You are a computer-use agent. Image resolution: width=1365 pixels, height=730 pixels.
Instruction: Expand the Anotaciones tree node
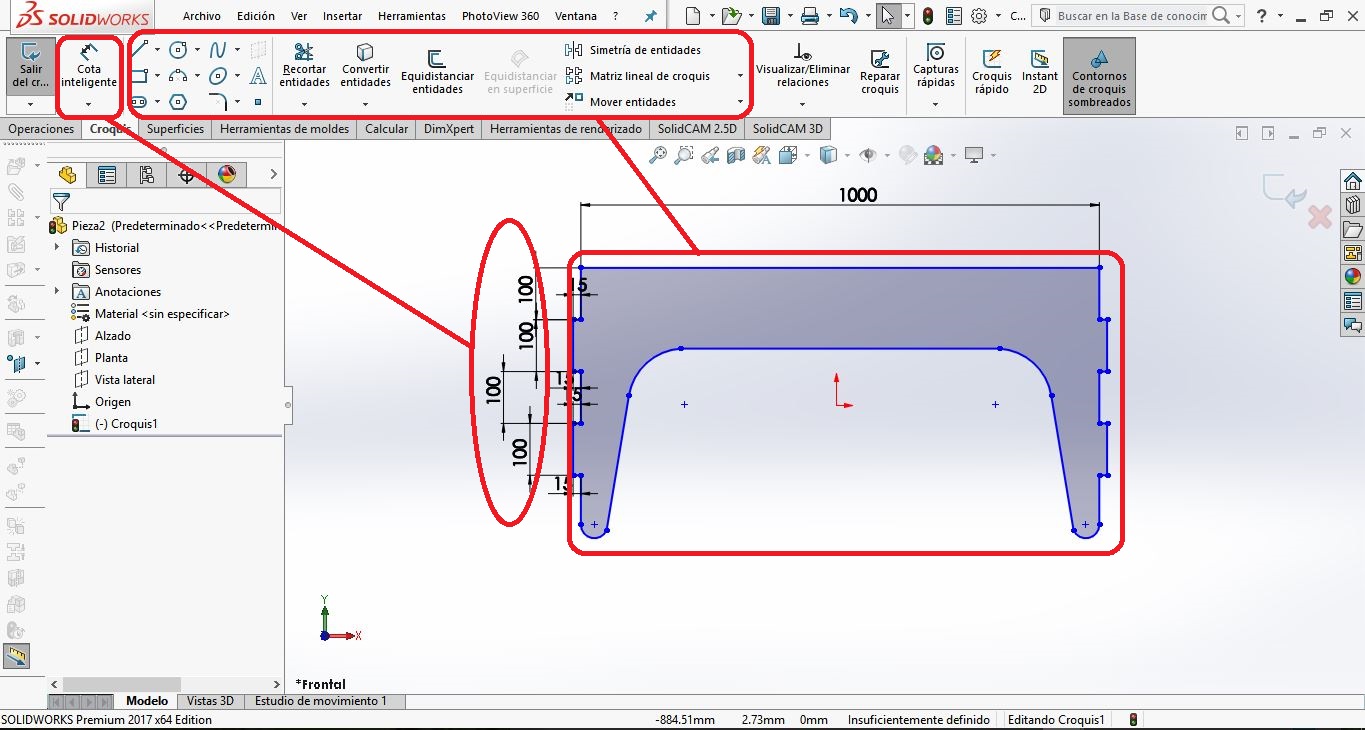click(57, 291)
